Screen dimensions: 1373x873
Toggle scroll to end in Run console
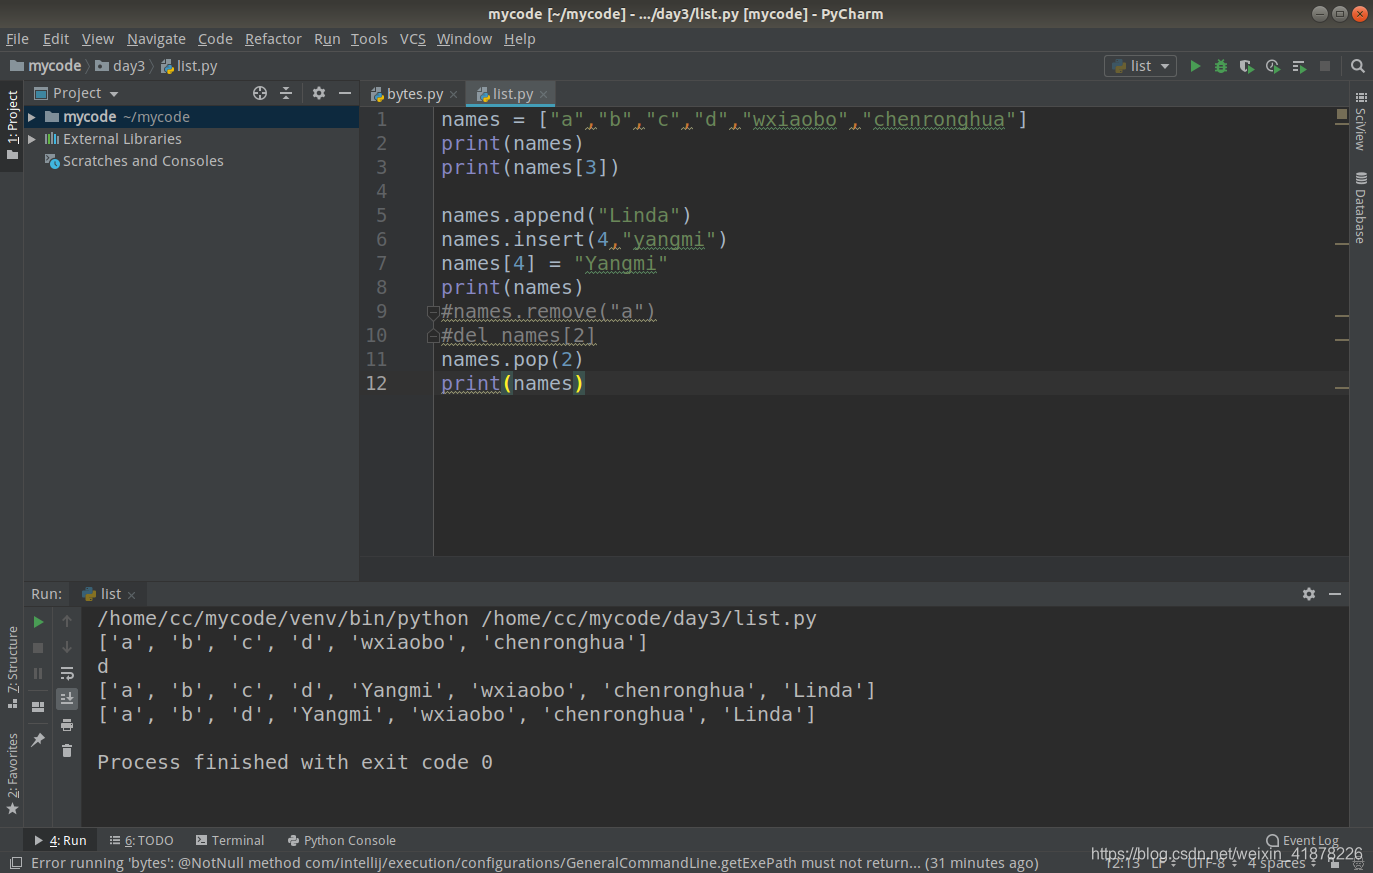pyautogui.click(x=67, y=698)
